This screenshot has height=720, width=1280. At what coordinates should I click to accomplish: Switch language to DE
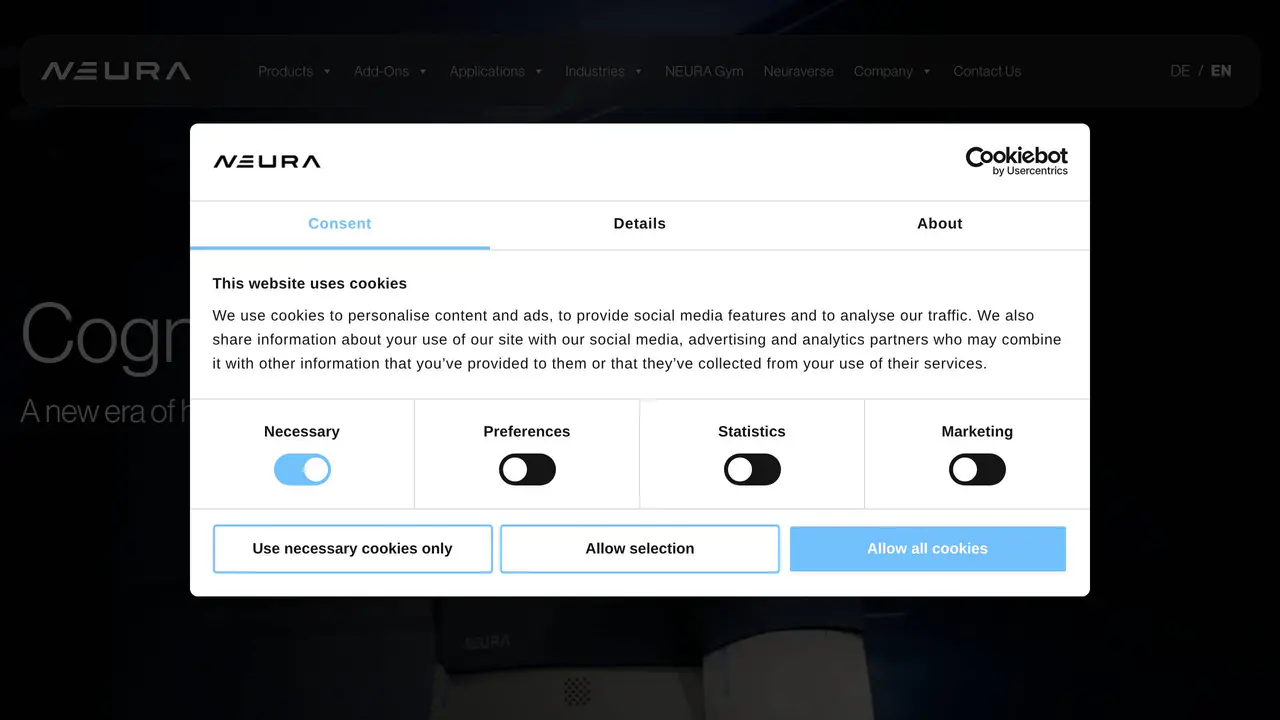[1180, 71]
